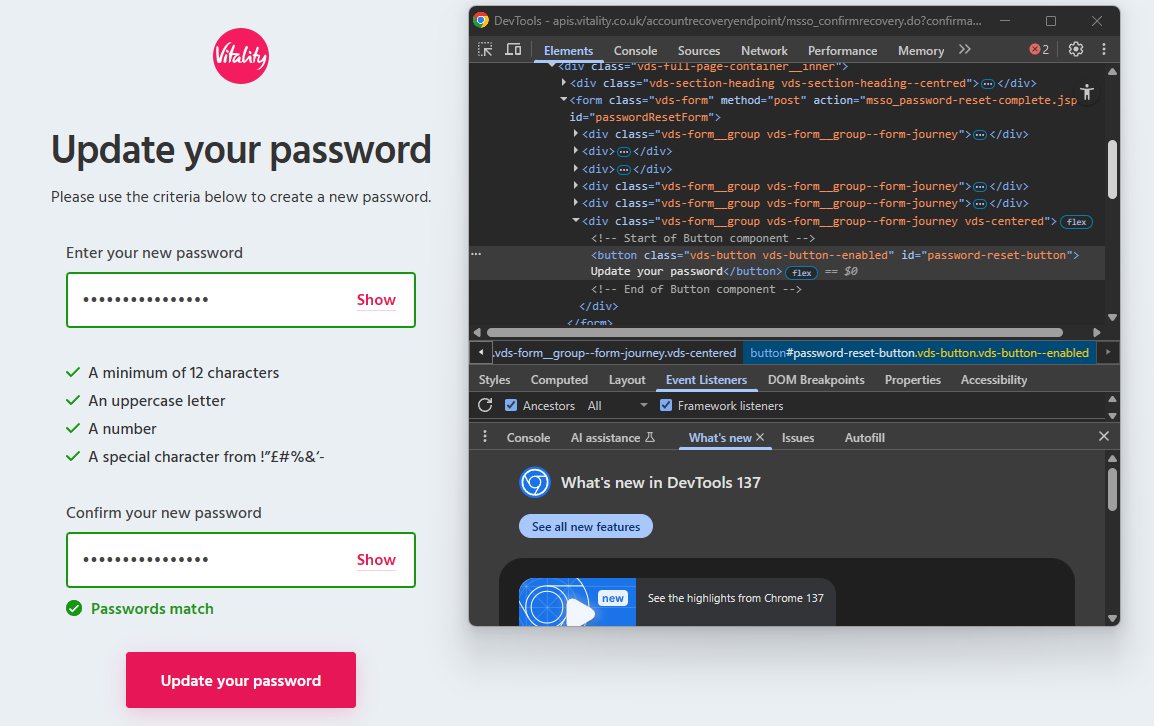Open the Memory tab
1154x726 pixels.
[921, 50]
